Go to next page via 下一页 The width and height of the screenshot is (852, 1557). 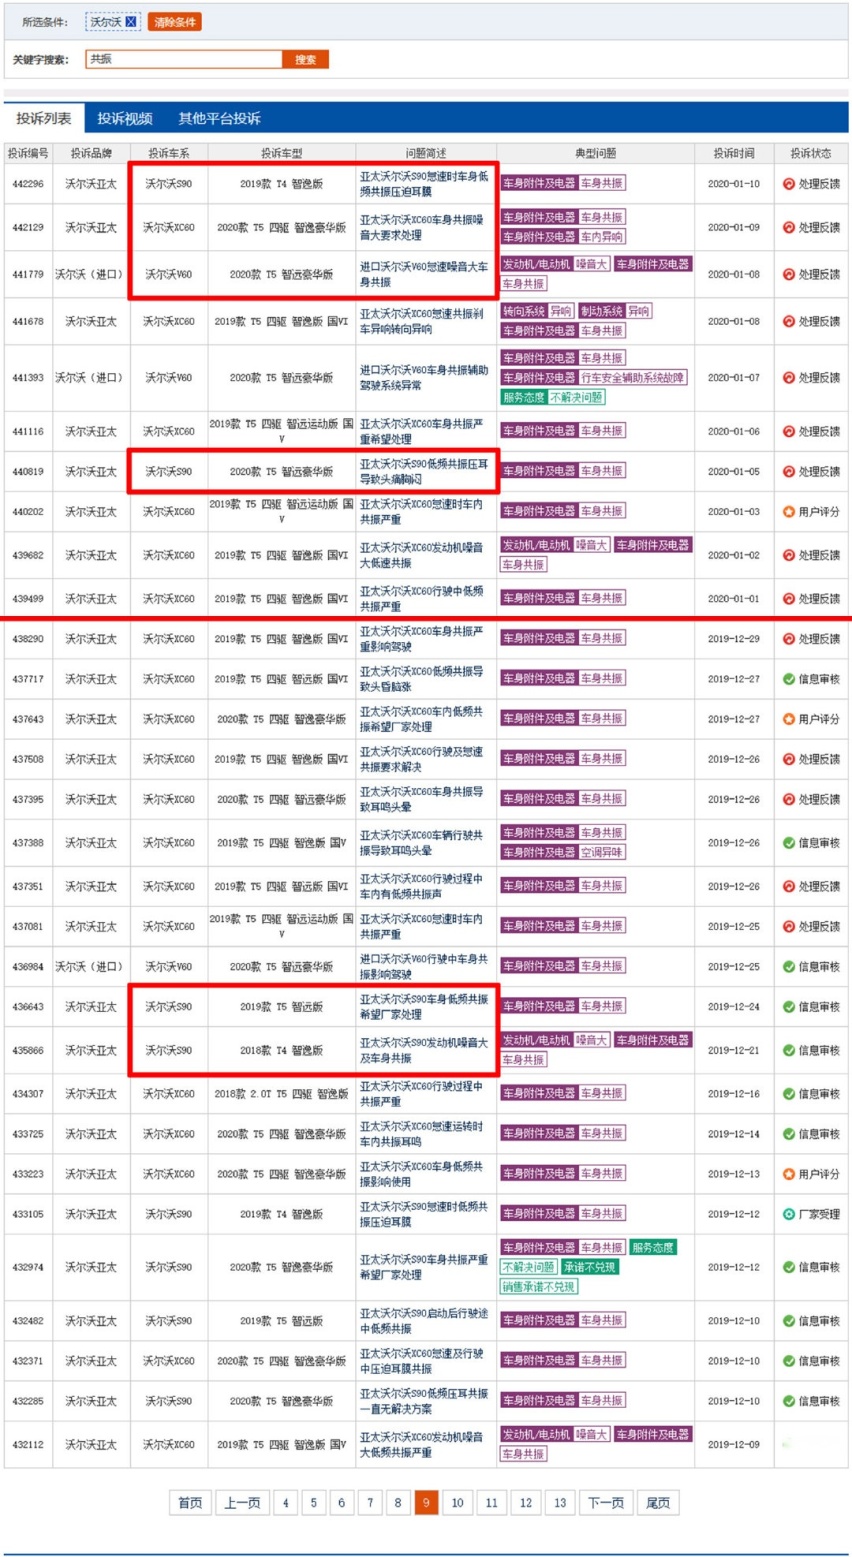[x=606, y=1502]
